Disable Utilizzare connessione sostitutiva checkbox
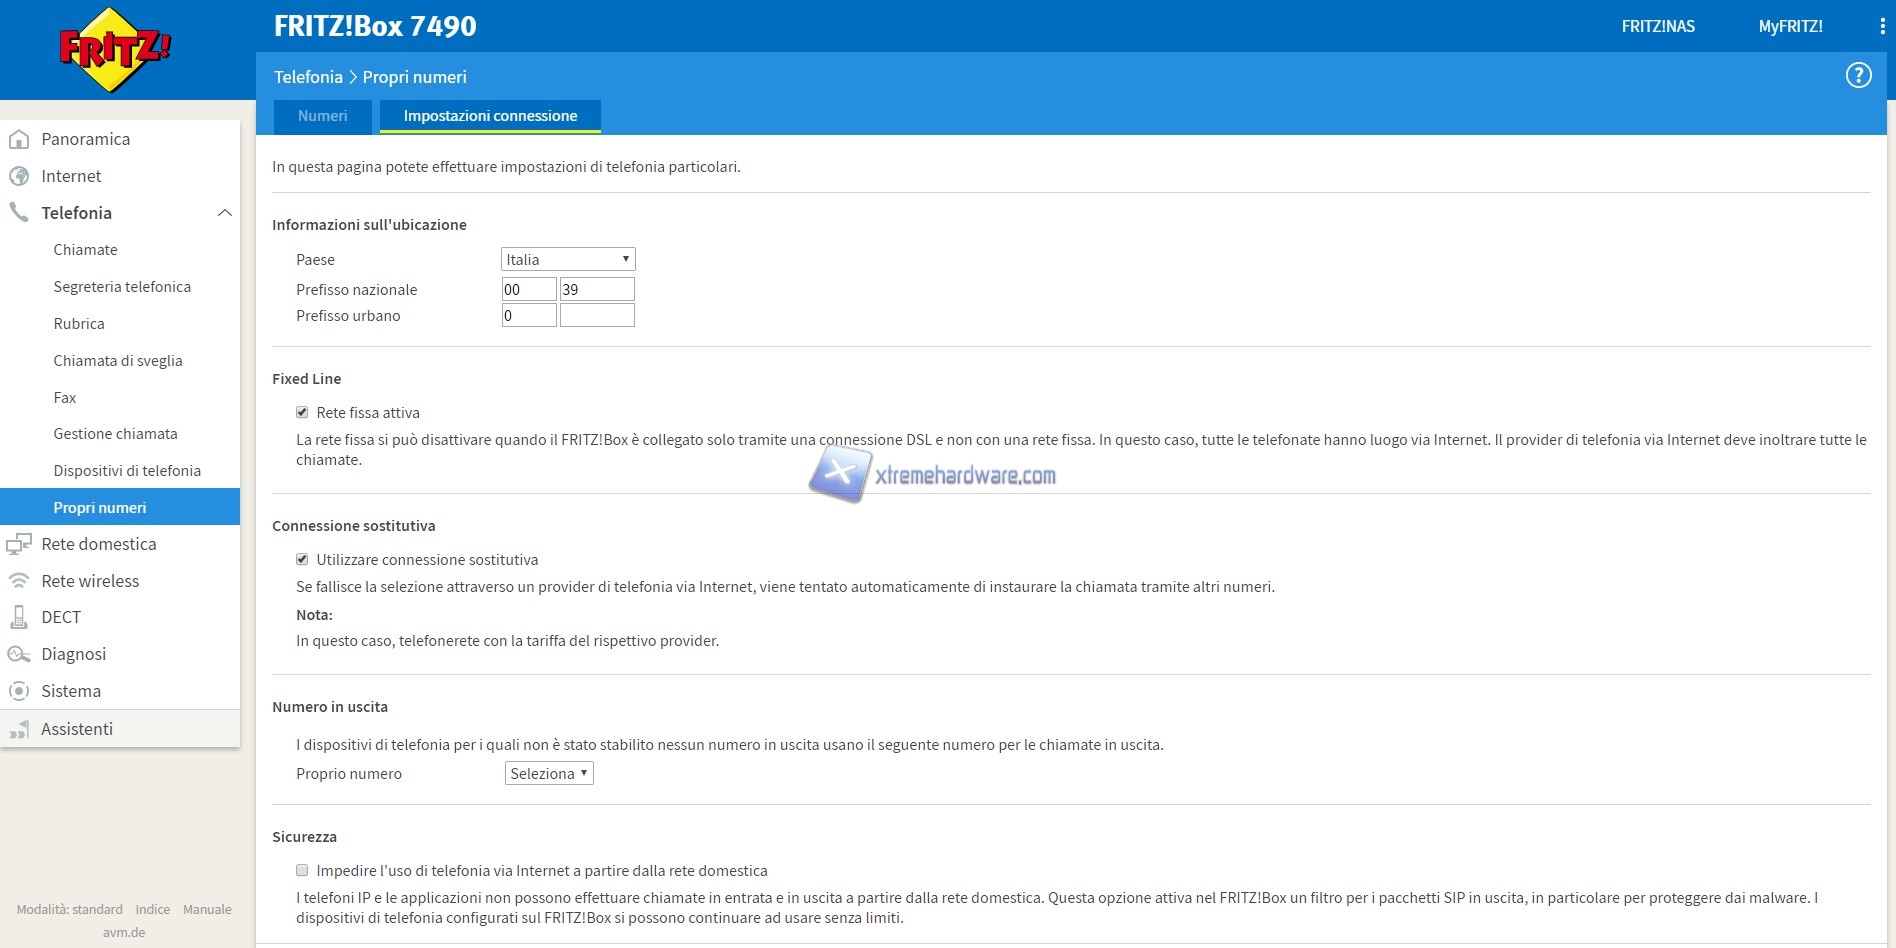This screenshot has height=948, width=1896. pos(302,560)
